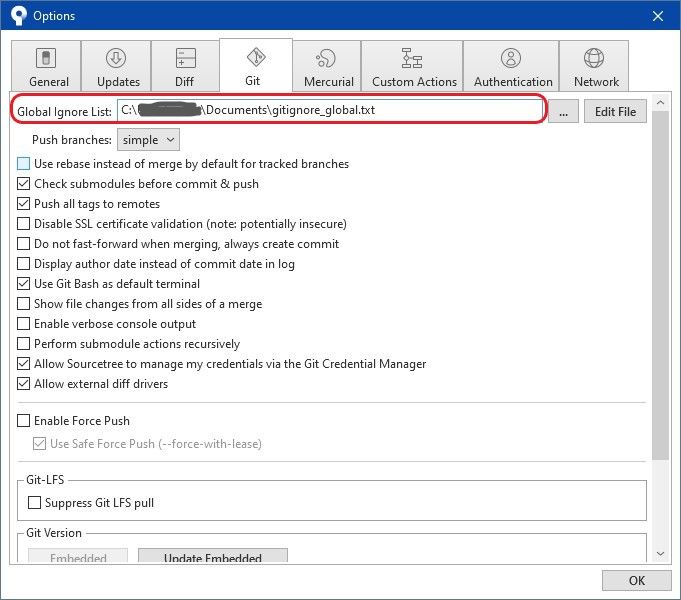Switch to the Network tab label
The width and height of the screenshot is (681, 600).
click(x=596, y=82)
